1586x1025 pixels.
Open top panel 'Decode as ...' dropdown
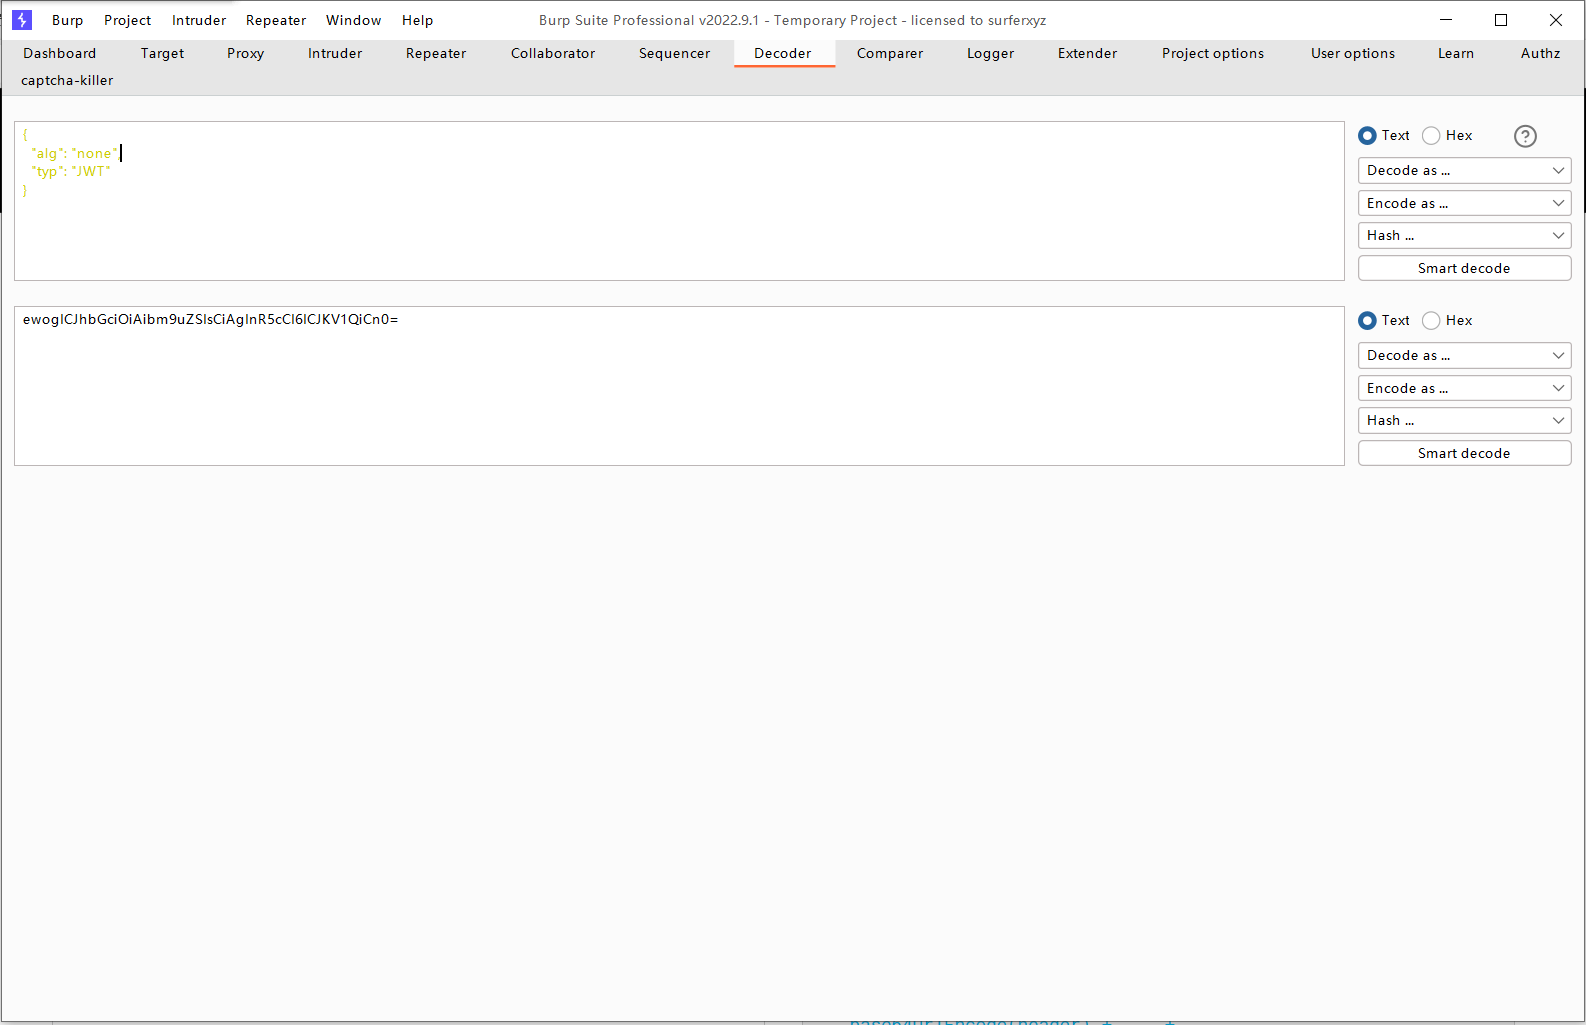click(1464, 171)
